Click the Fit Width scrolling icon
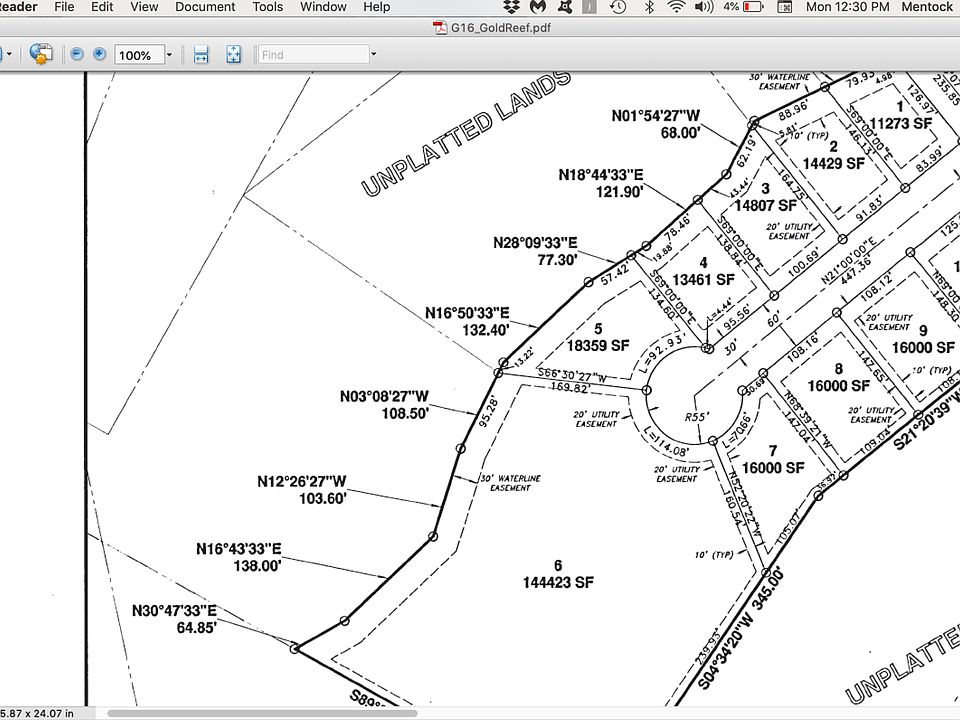This screenshot has height=720, width=960. pyautogui.click(x=201, y=54)
